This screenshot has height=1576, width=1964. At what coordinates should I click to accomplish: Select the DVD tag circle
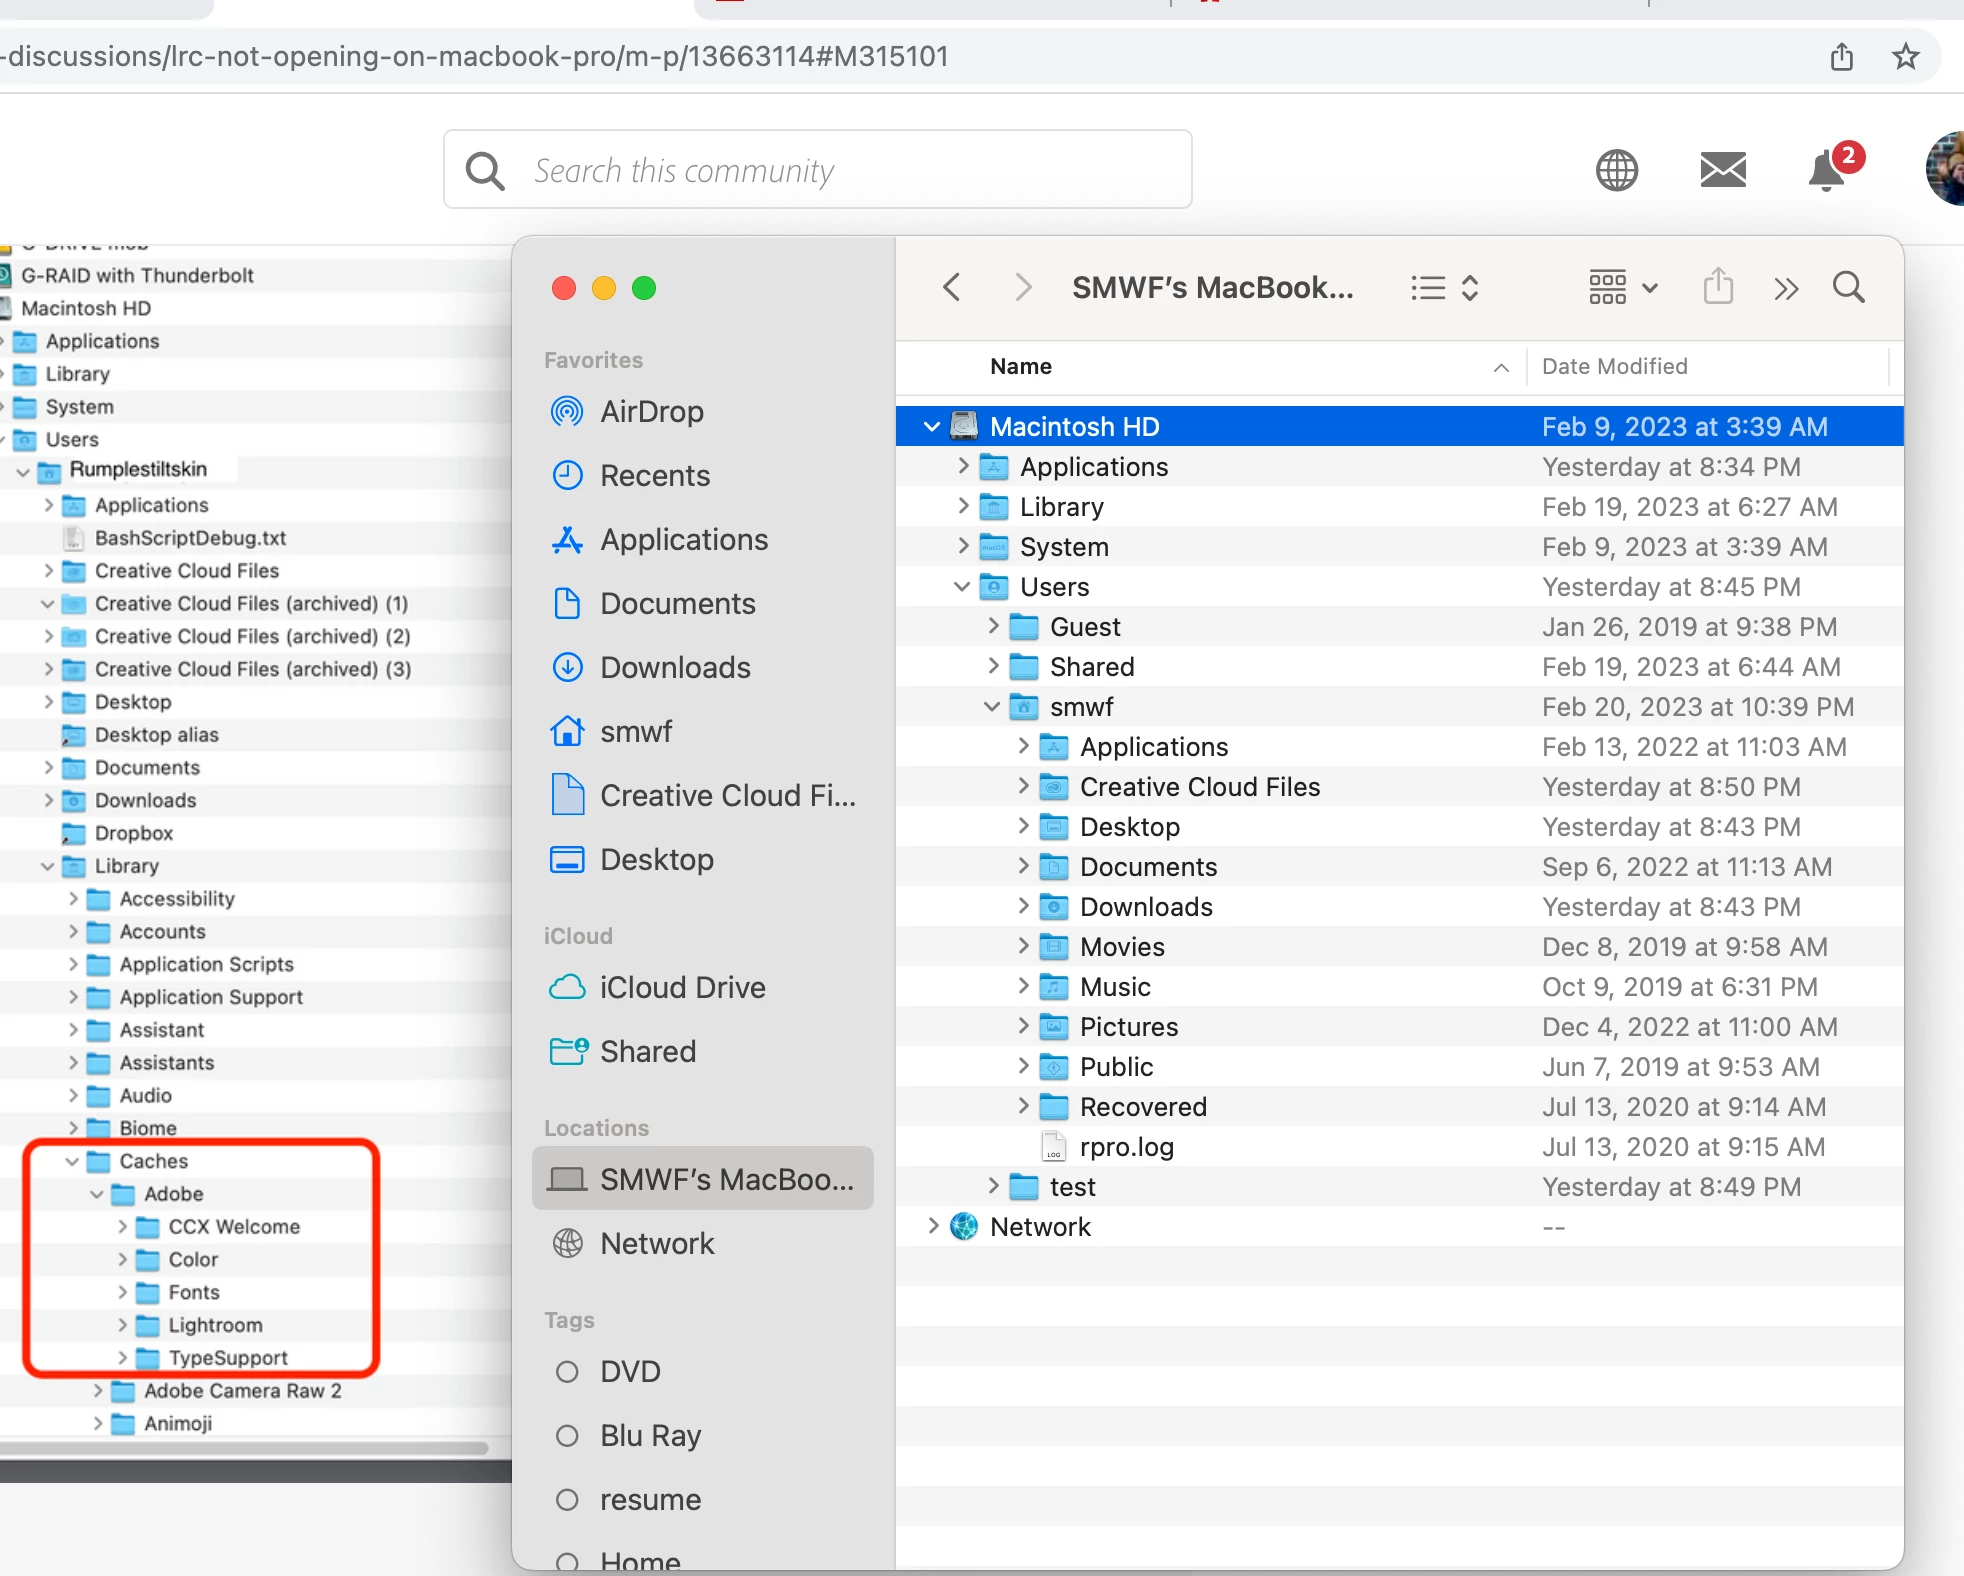567,1371
